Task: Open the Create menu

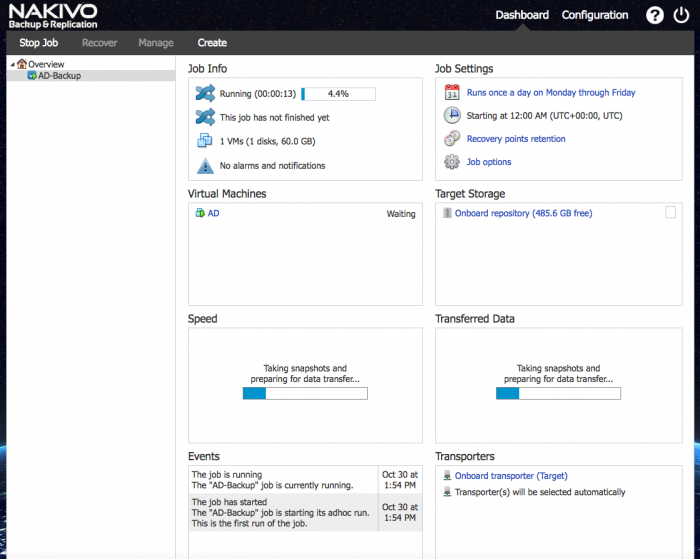Action: [x=212, y=43]
